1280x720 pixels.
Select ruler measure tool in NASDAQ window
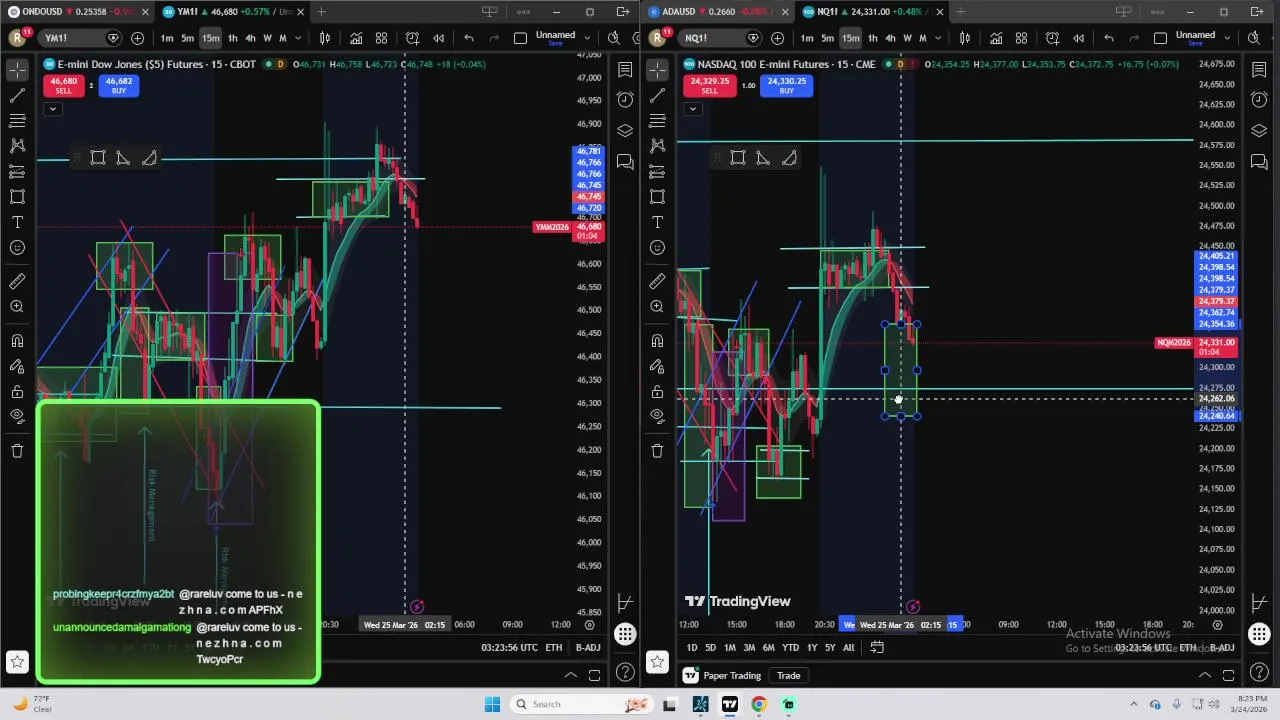pos(657,282)
